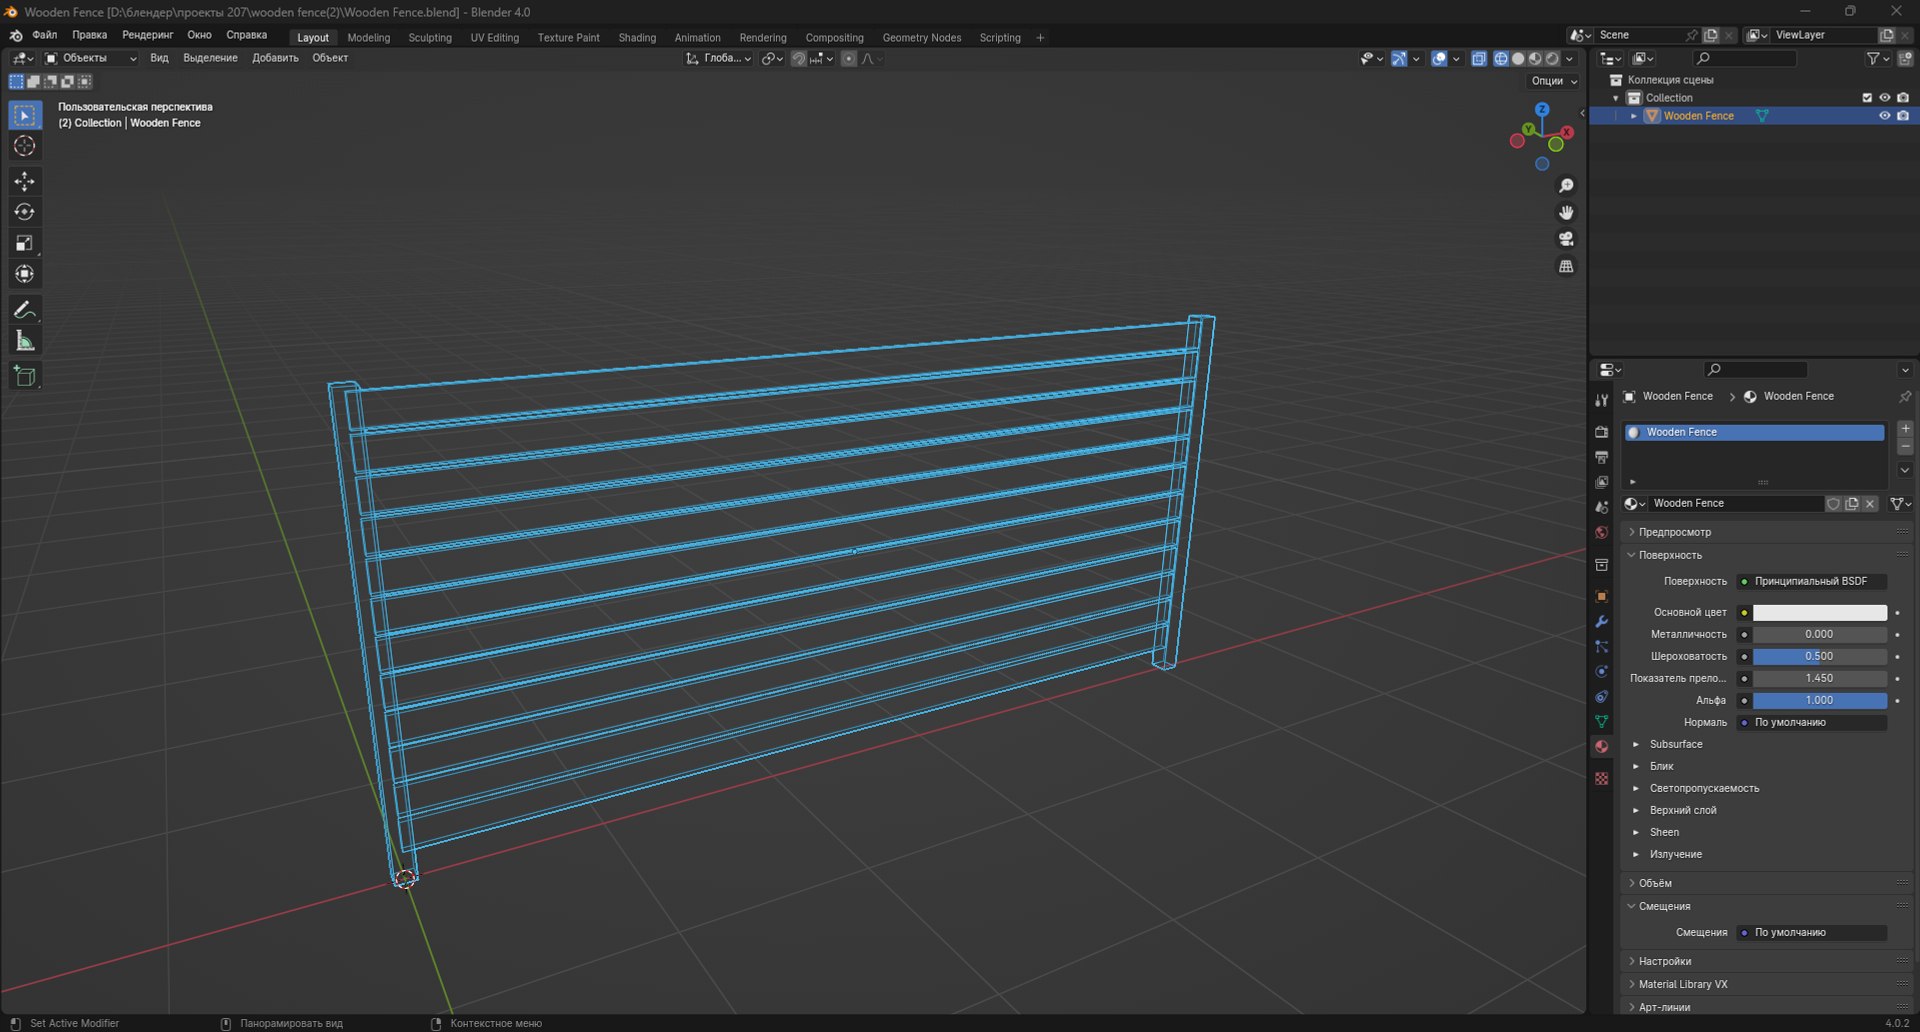Open the Object Data properties tab
The height and width of the screenshot is (1032, 1920).
point(1601,721)
